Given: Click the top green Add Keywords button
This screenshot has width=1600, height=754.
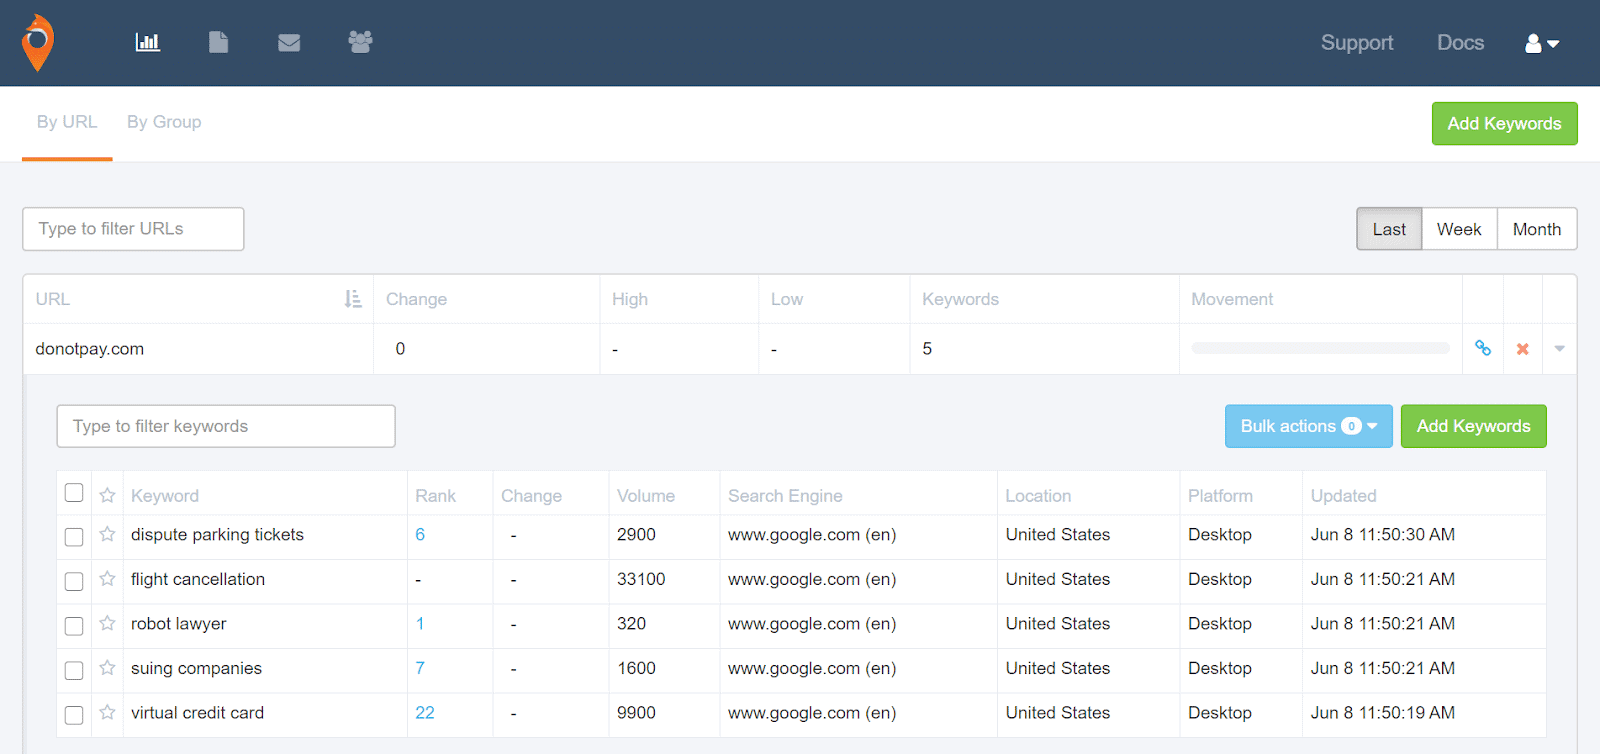Looking at the screenshot, I should [x=1504, y=123].
